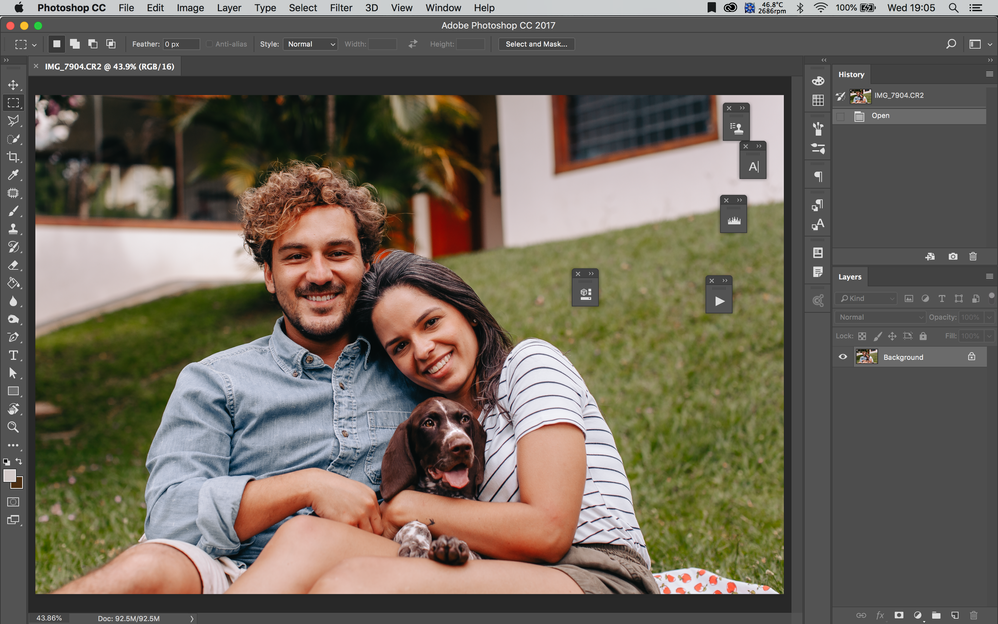Reset default foreground and background colors

6,462
